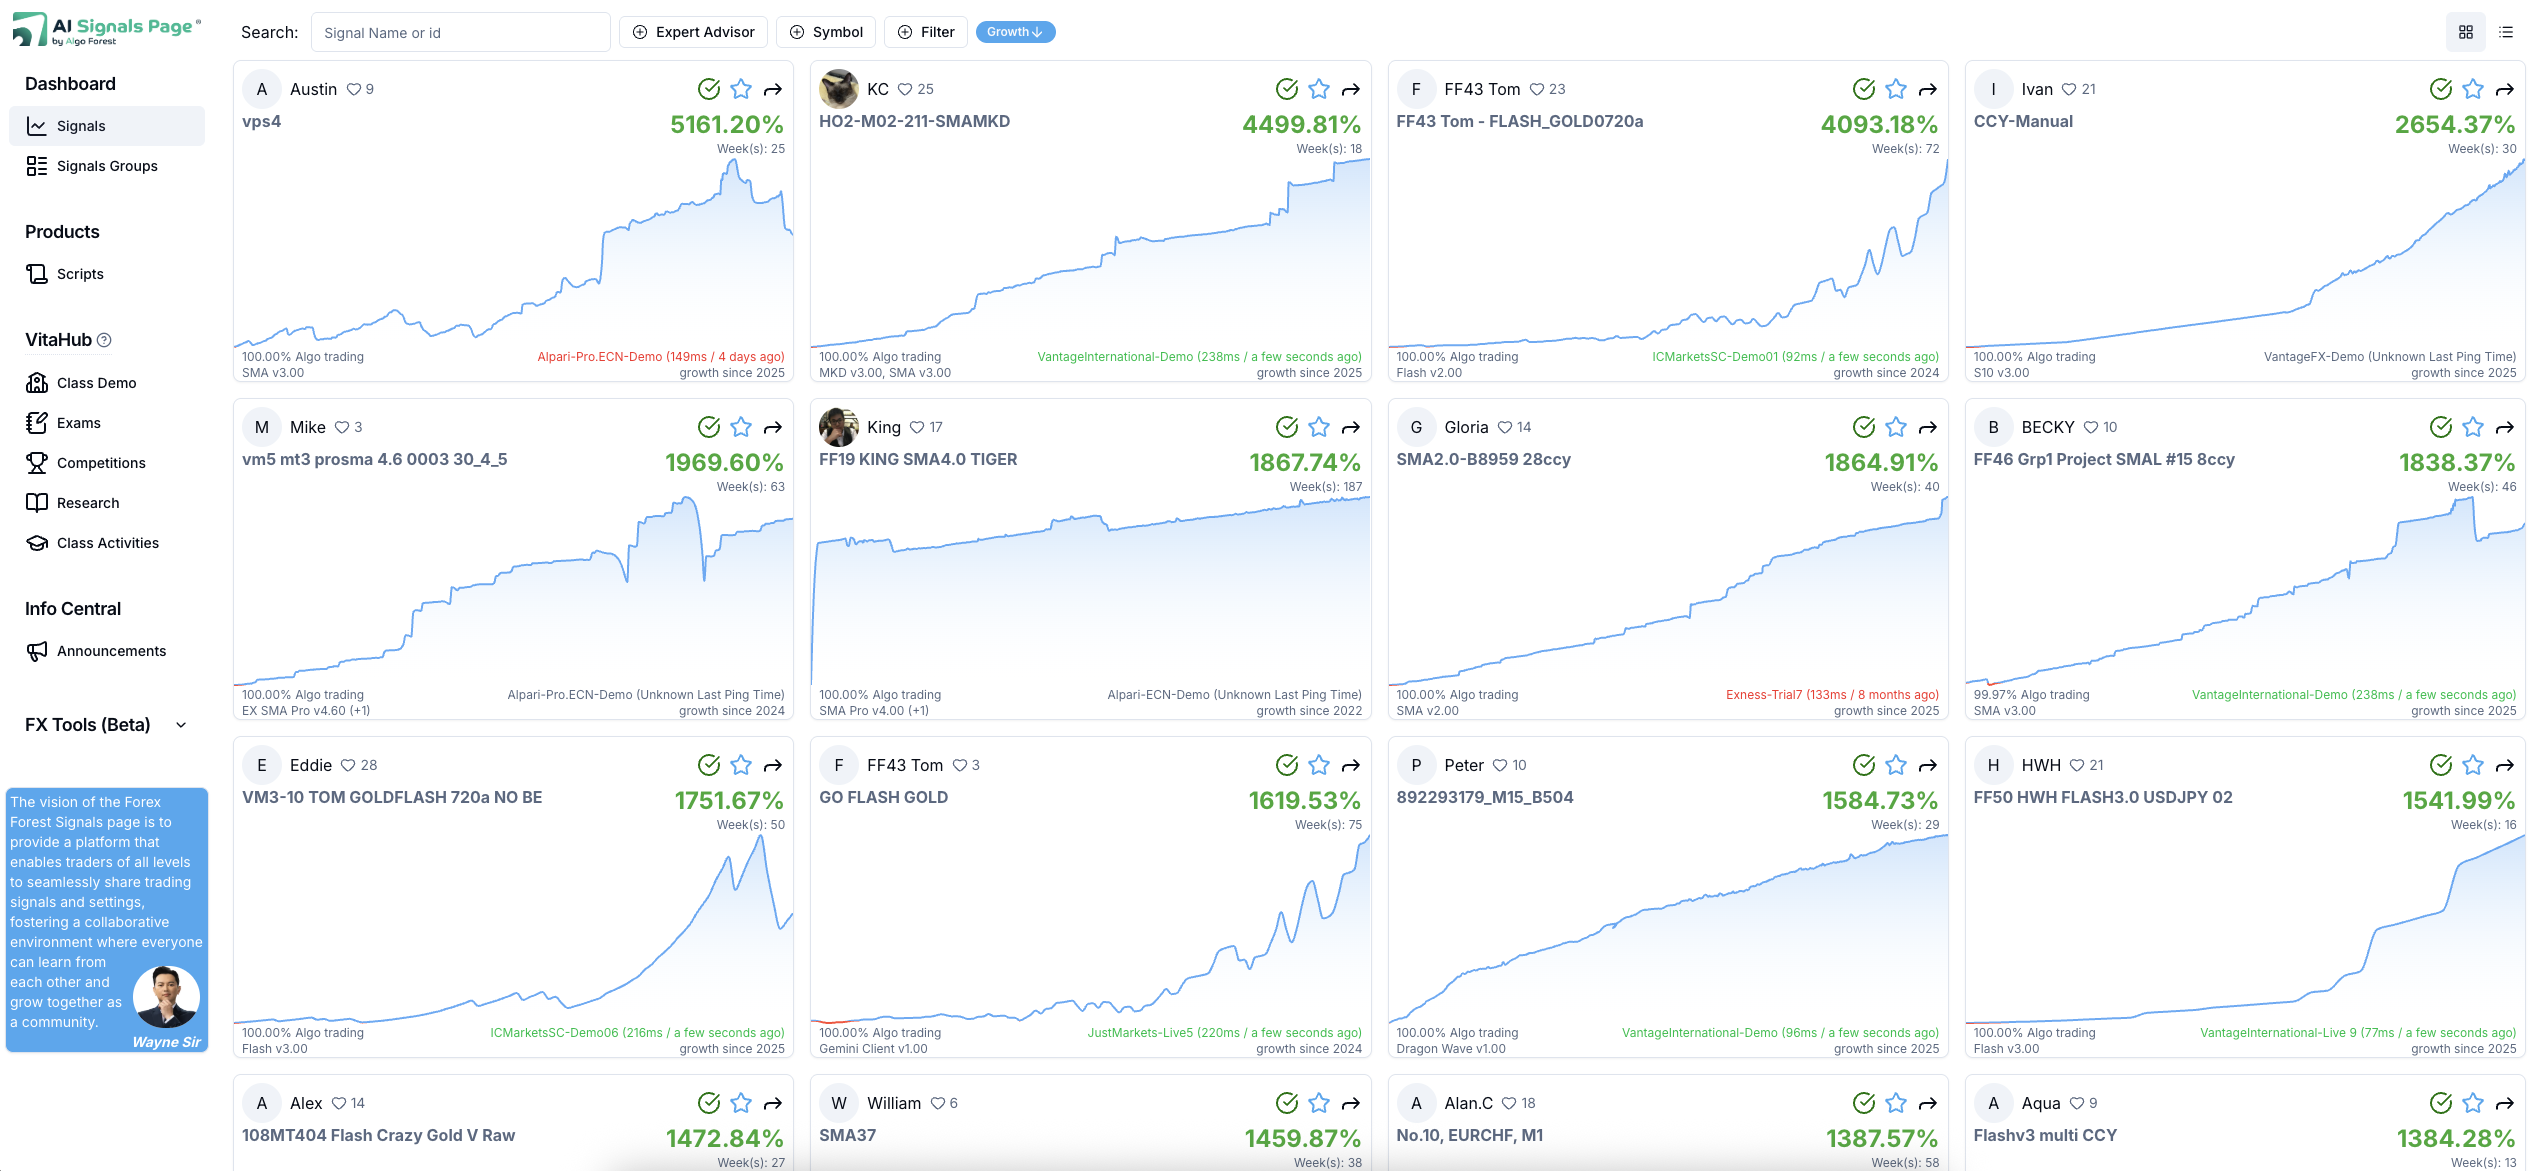Image resolution: width=2540 pixels, height=1171 pixels.
Task: Select the grid view icon
Action: point(2466,32)
